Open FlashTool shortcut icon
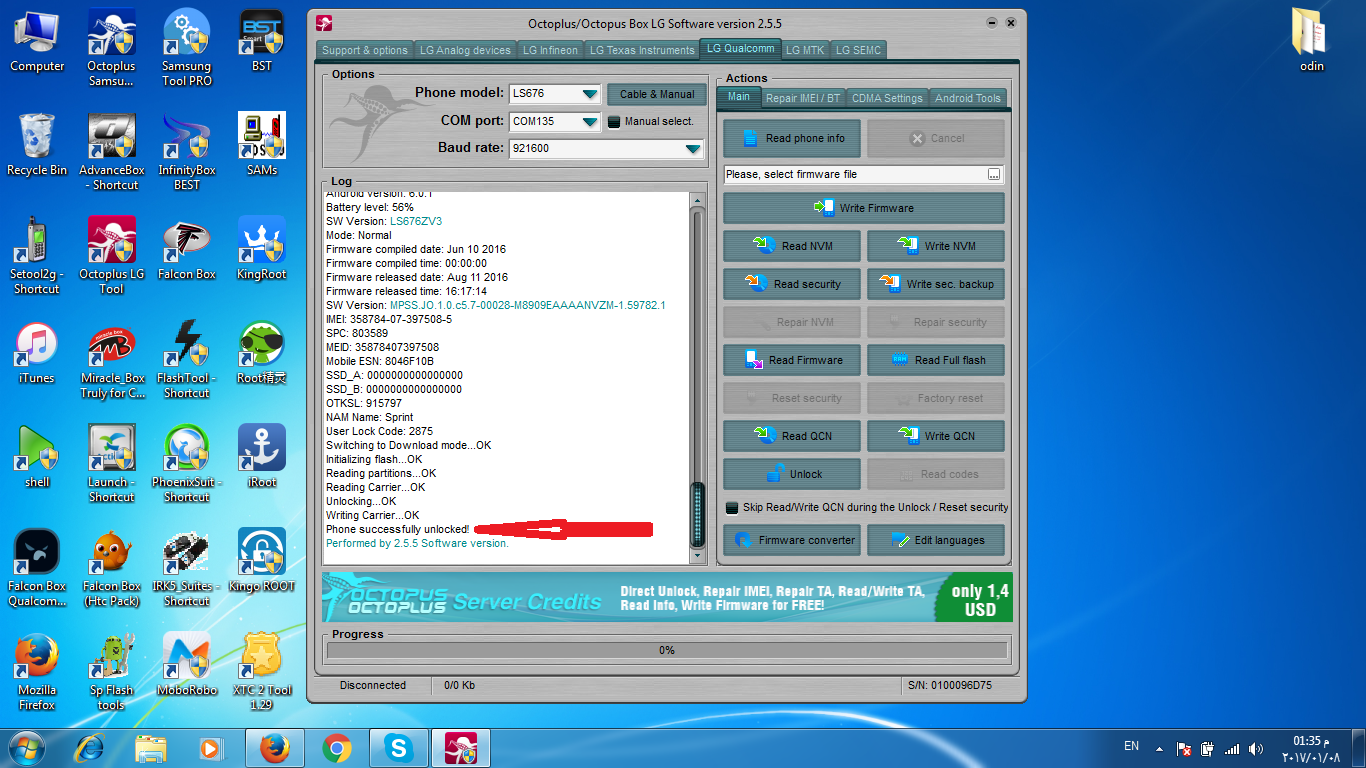 pos(187,359)
